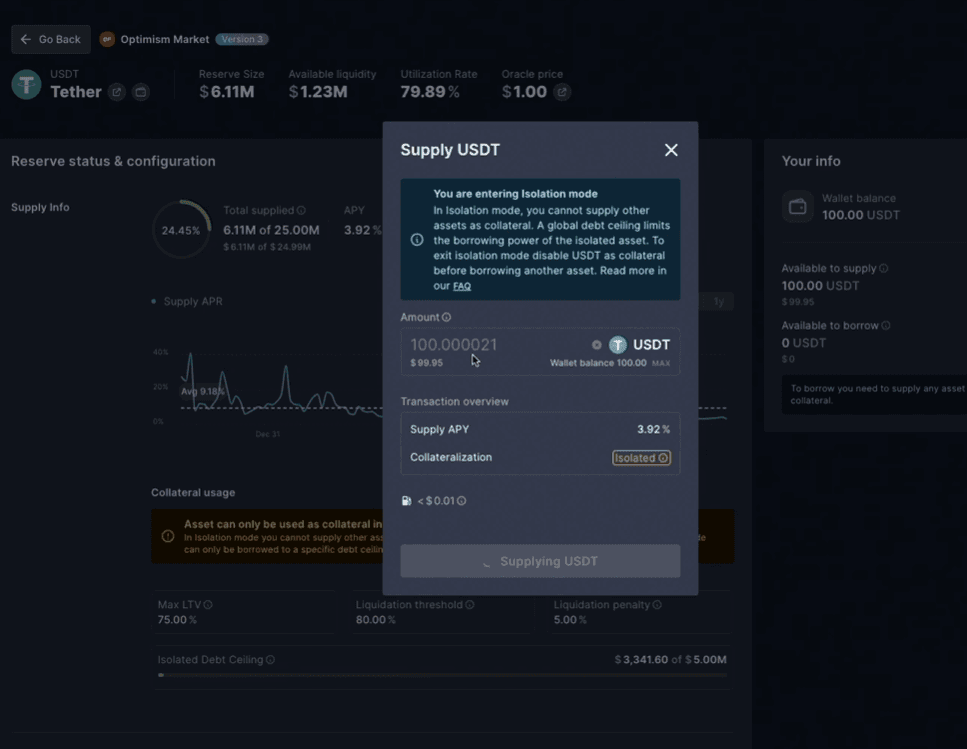Click the gas pump icon
The image size is (967, 749).
[x=407, y=501]
